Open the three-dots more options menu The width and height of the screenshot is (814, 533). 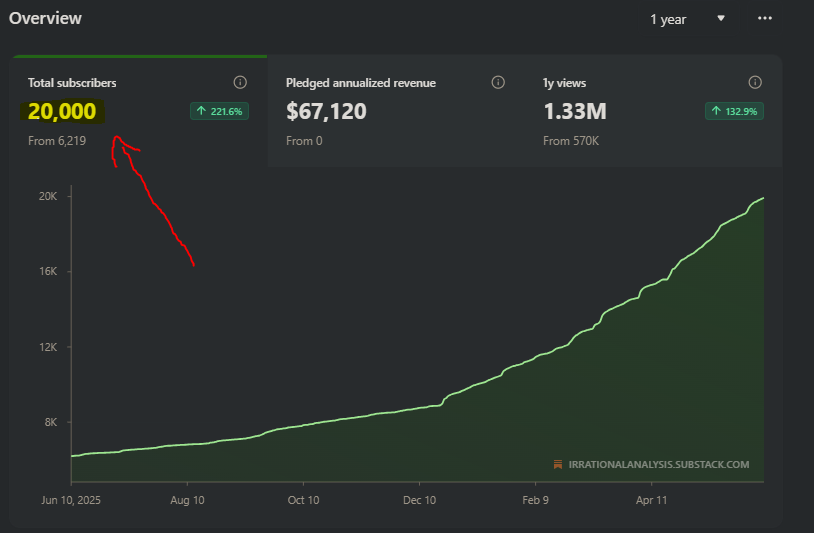(765, 18)
